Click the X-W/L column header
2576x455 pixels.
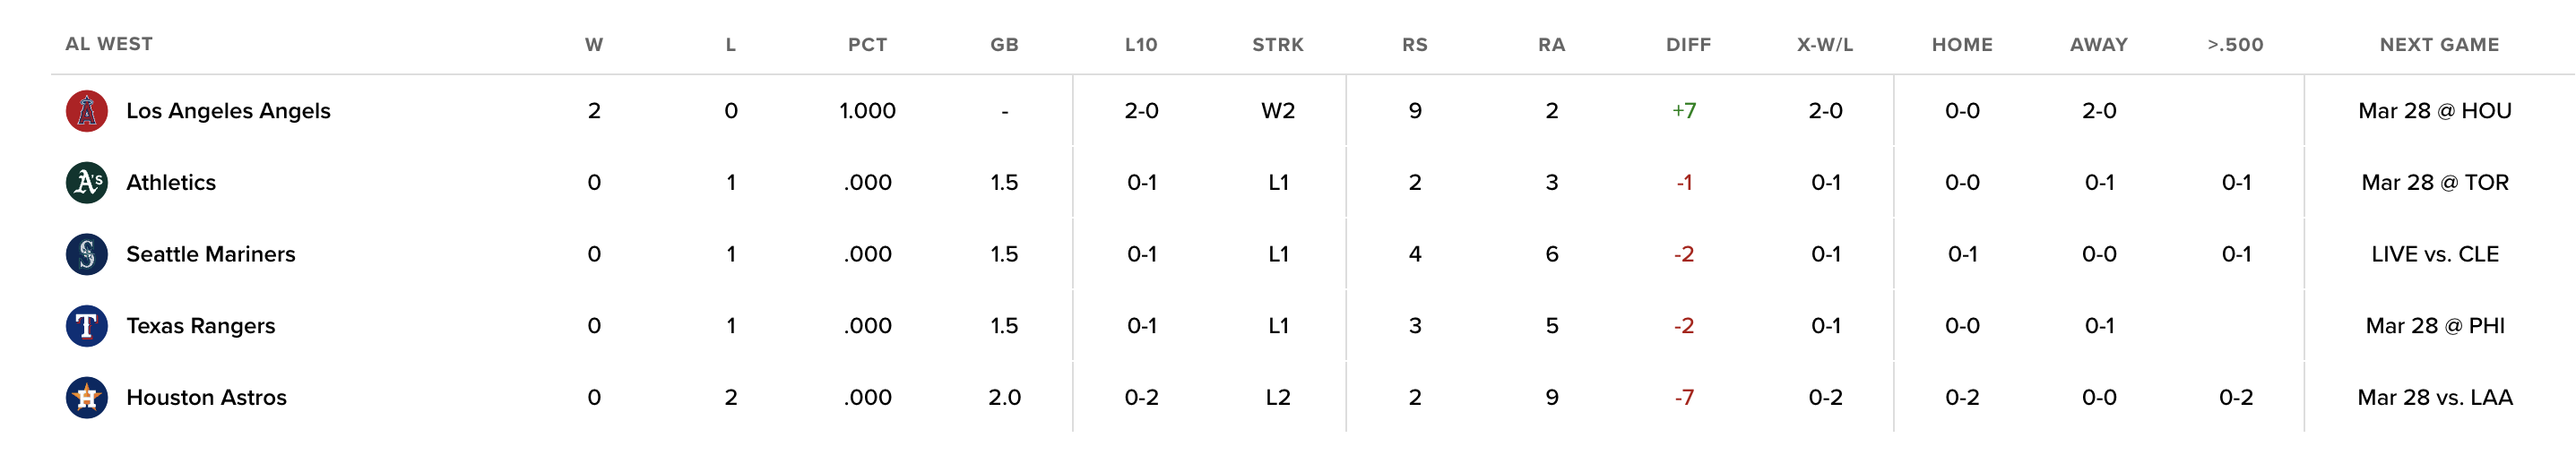click(x=1825, y=45)
